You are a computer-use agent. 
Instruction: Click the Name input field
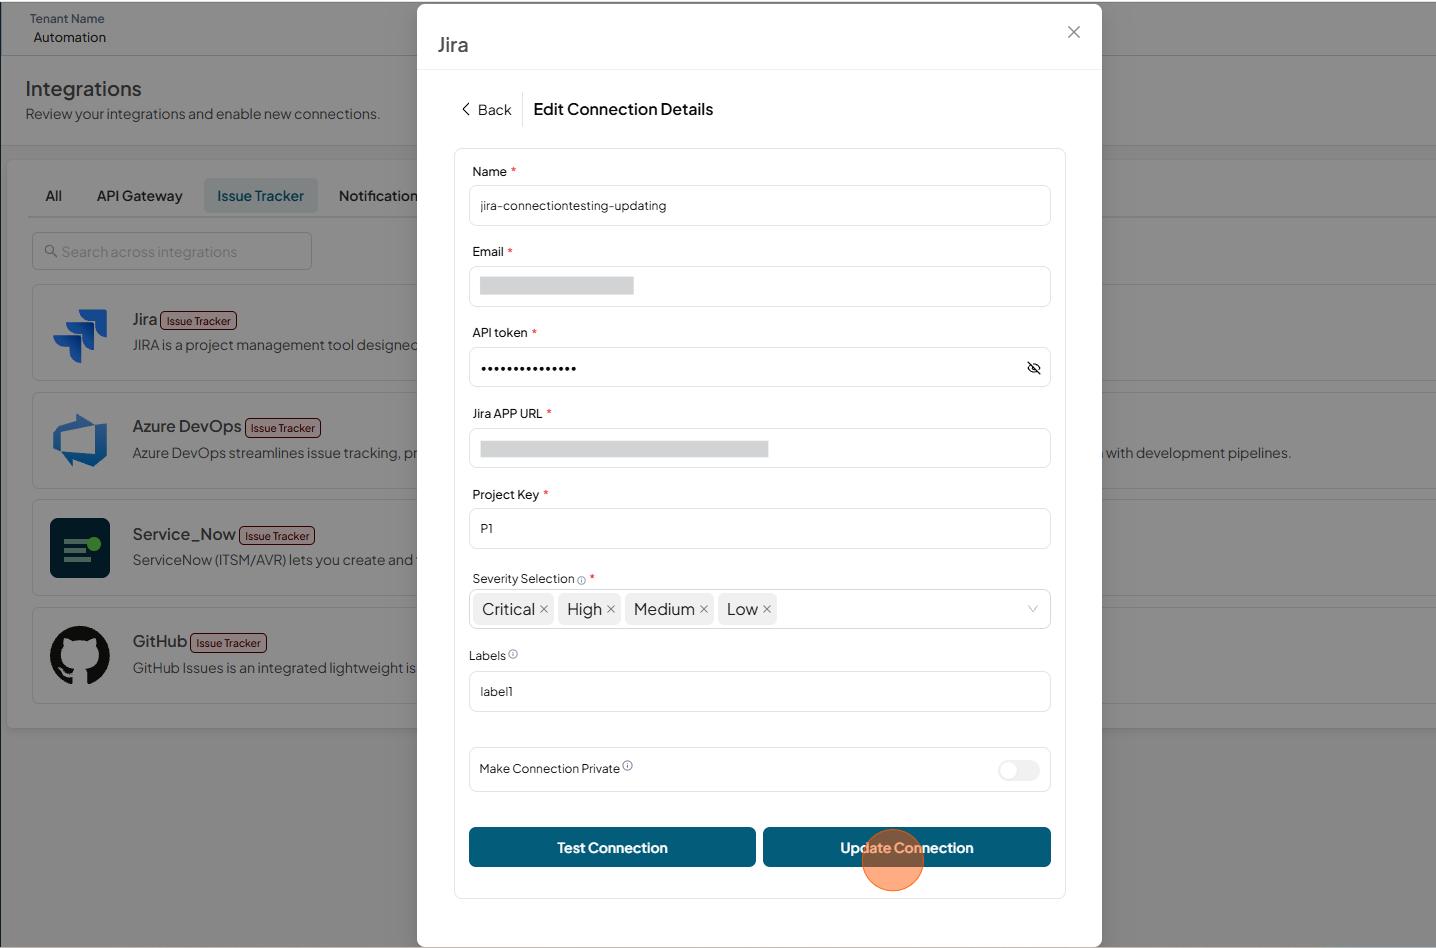pos(759,206)
